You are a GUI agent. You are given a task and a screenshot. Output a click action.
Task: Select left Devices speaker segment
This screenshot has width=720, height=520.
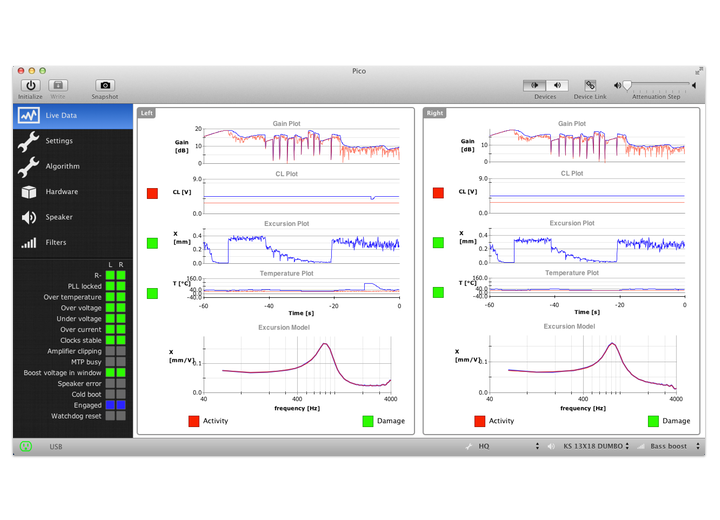pos(534,85)
